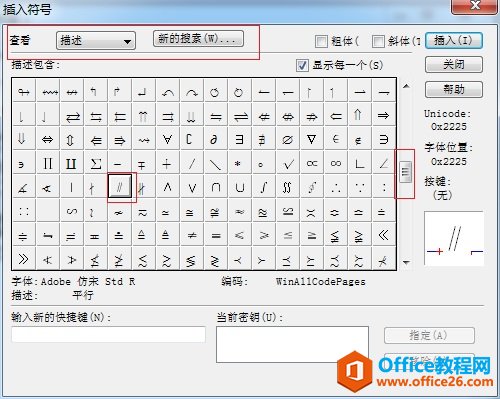
Task: Choose the not-equal symbol ≠
Action: [192, 235]
